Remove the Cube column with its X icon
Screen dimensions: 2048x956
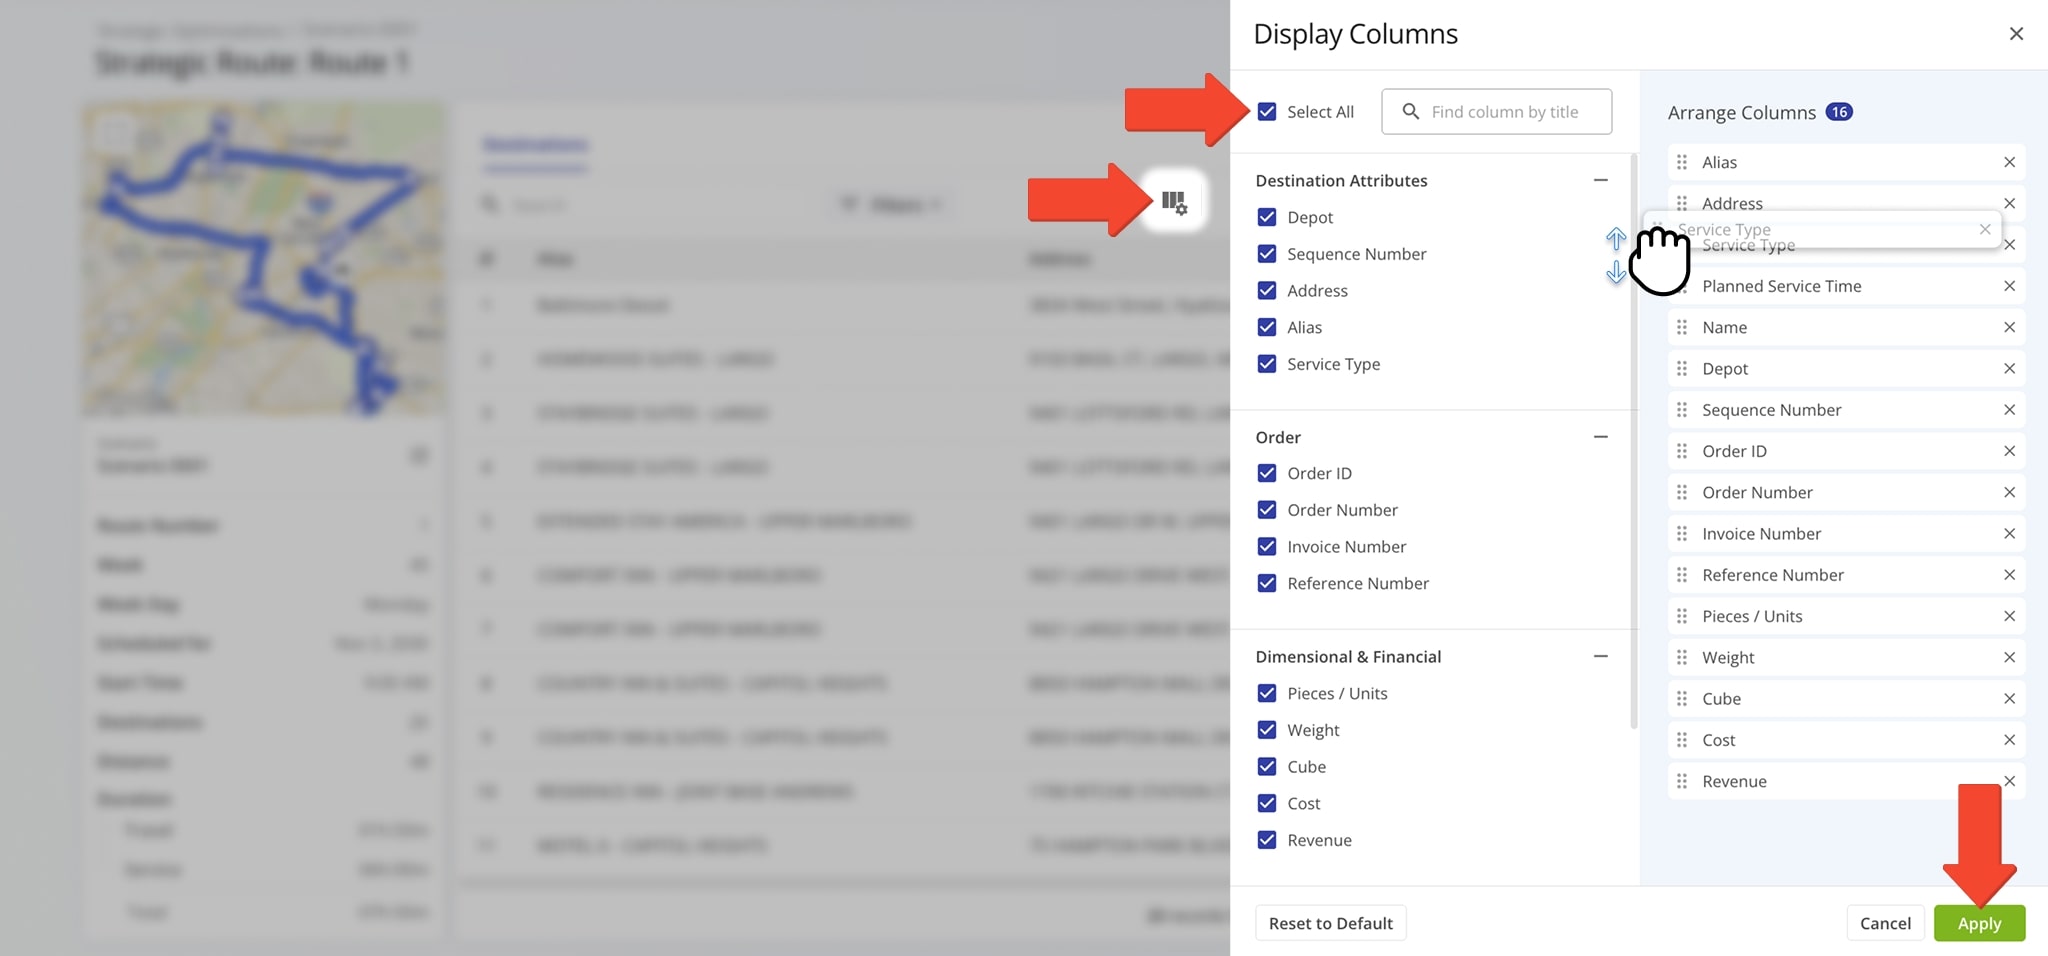click(x=2011, y=698)
